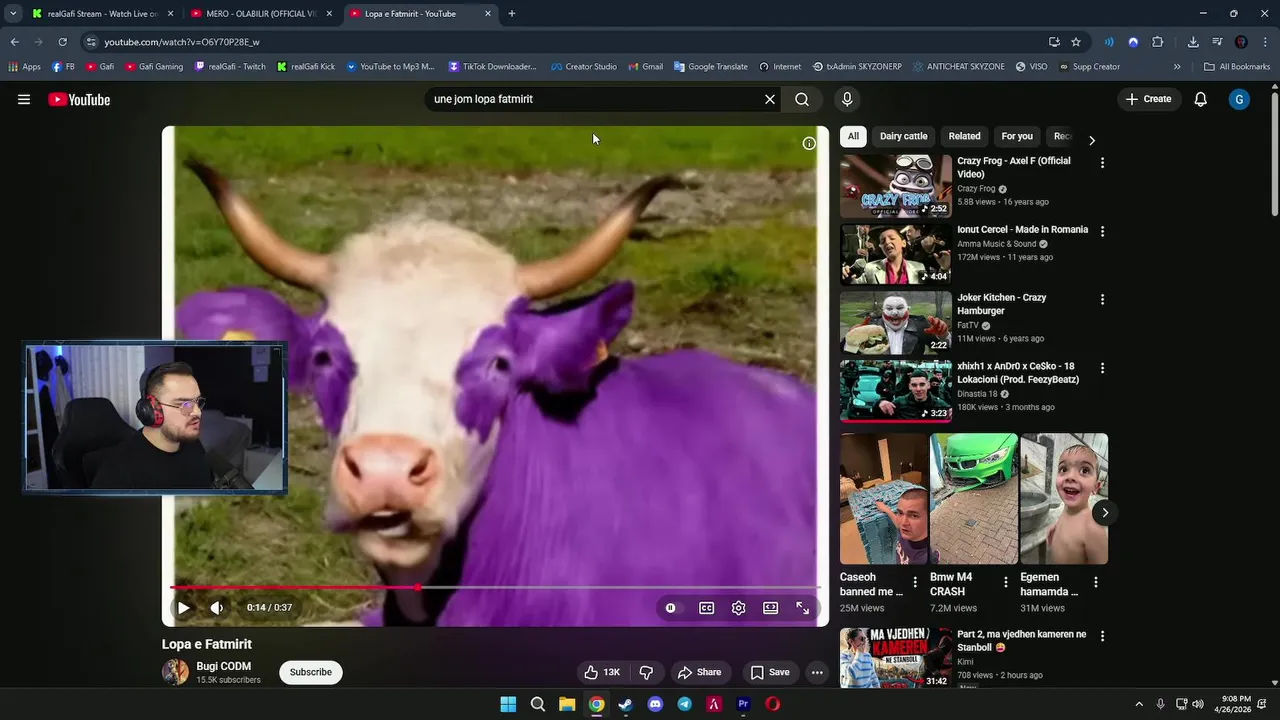This screenshot has height=720, width=1280.
Task: Like the video with 13K likes
Action: click(603, 672)
